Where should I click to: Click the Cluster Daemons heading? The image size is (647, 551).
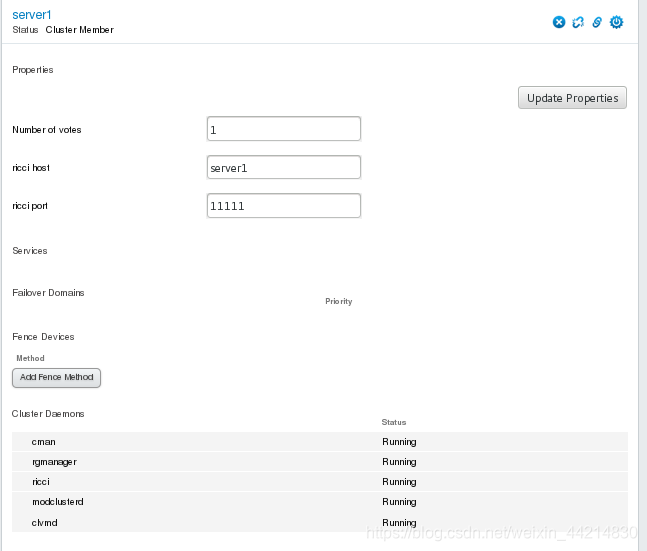click(x=48, y=414)
